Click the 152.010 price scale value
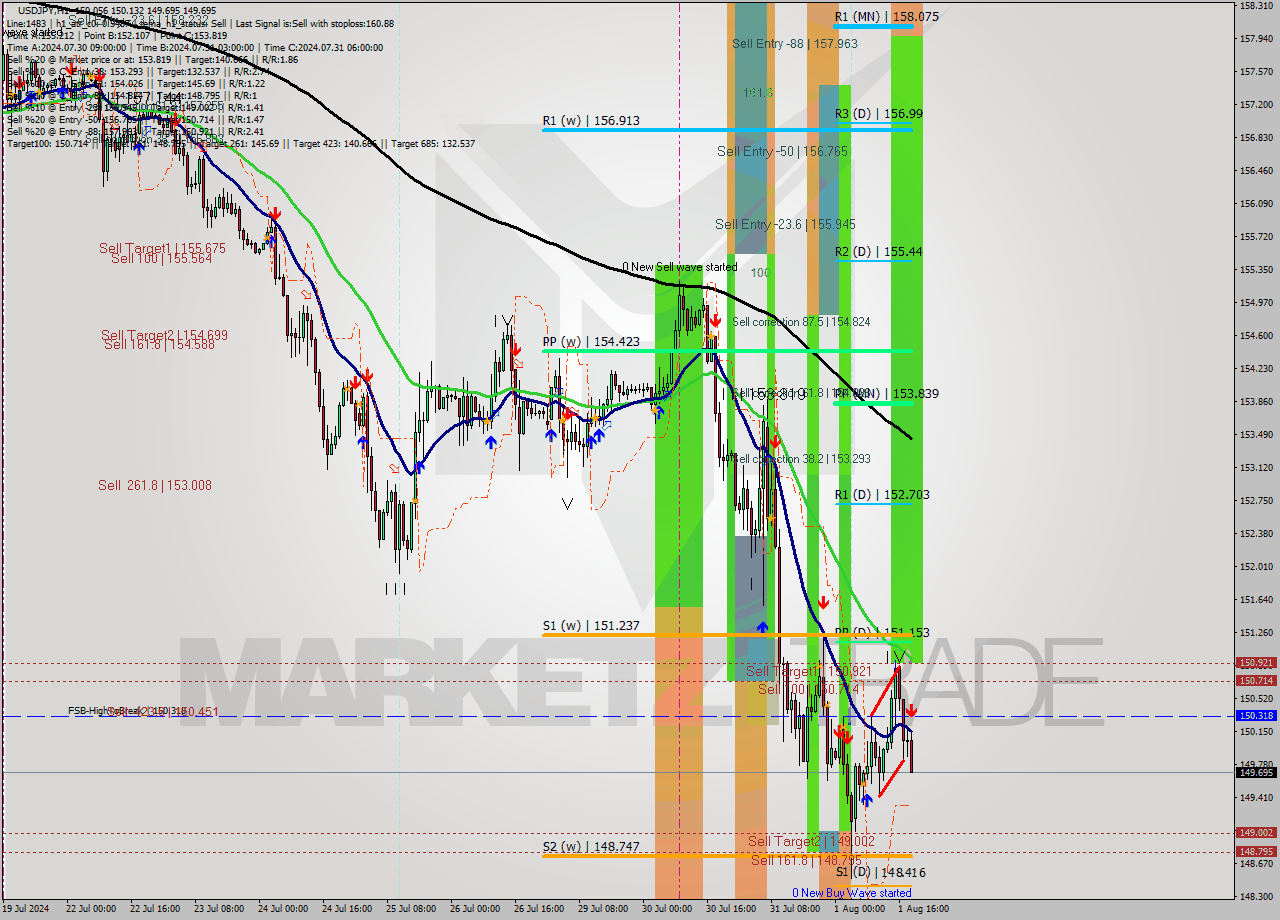 click(1256, 566)
